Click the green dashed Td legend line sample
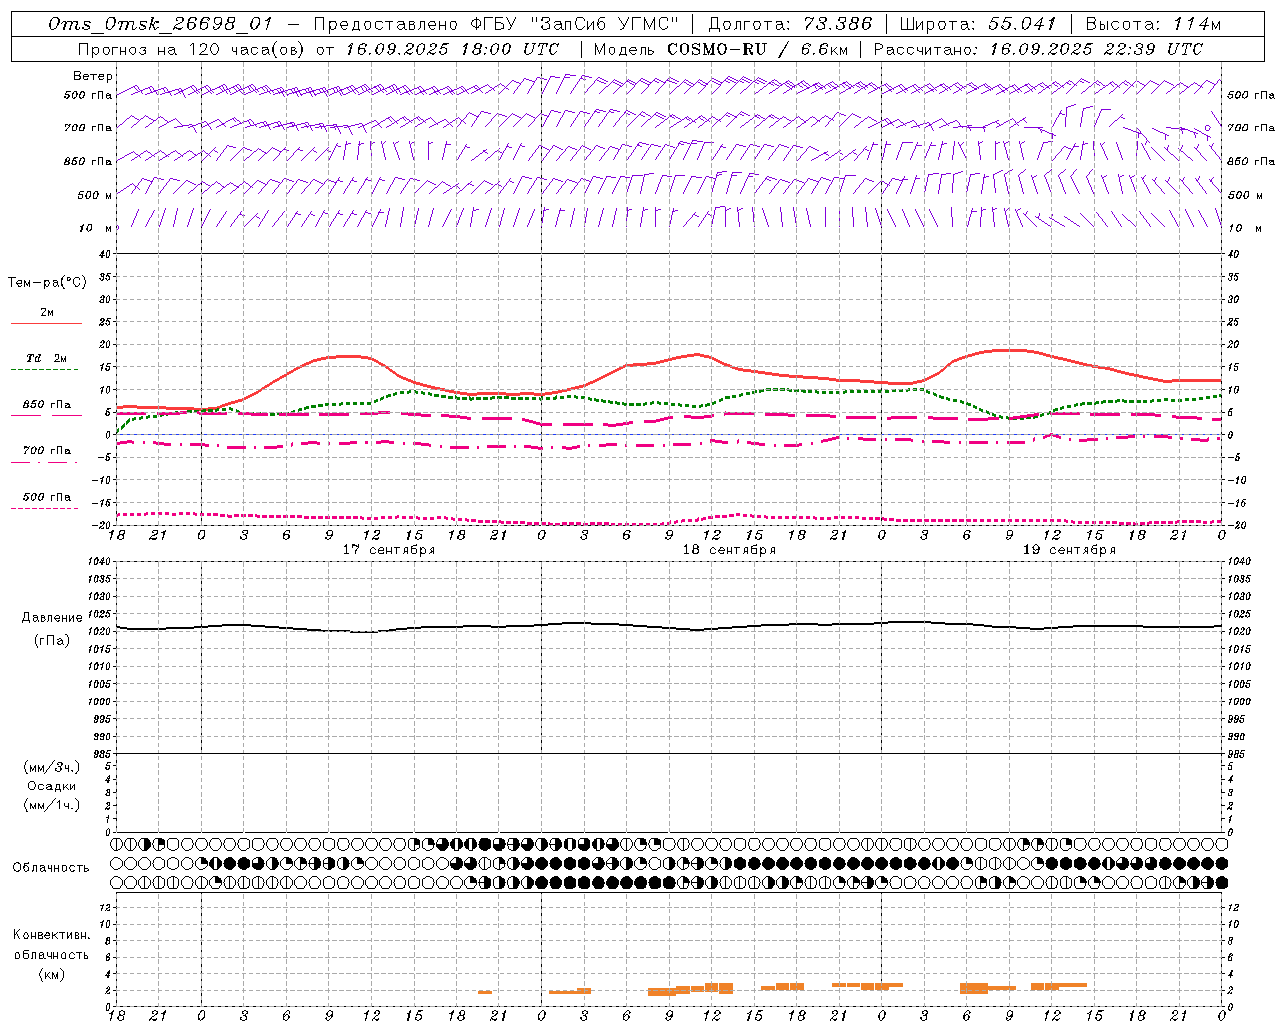 (46, 369)
